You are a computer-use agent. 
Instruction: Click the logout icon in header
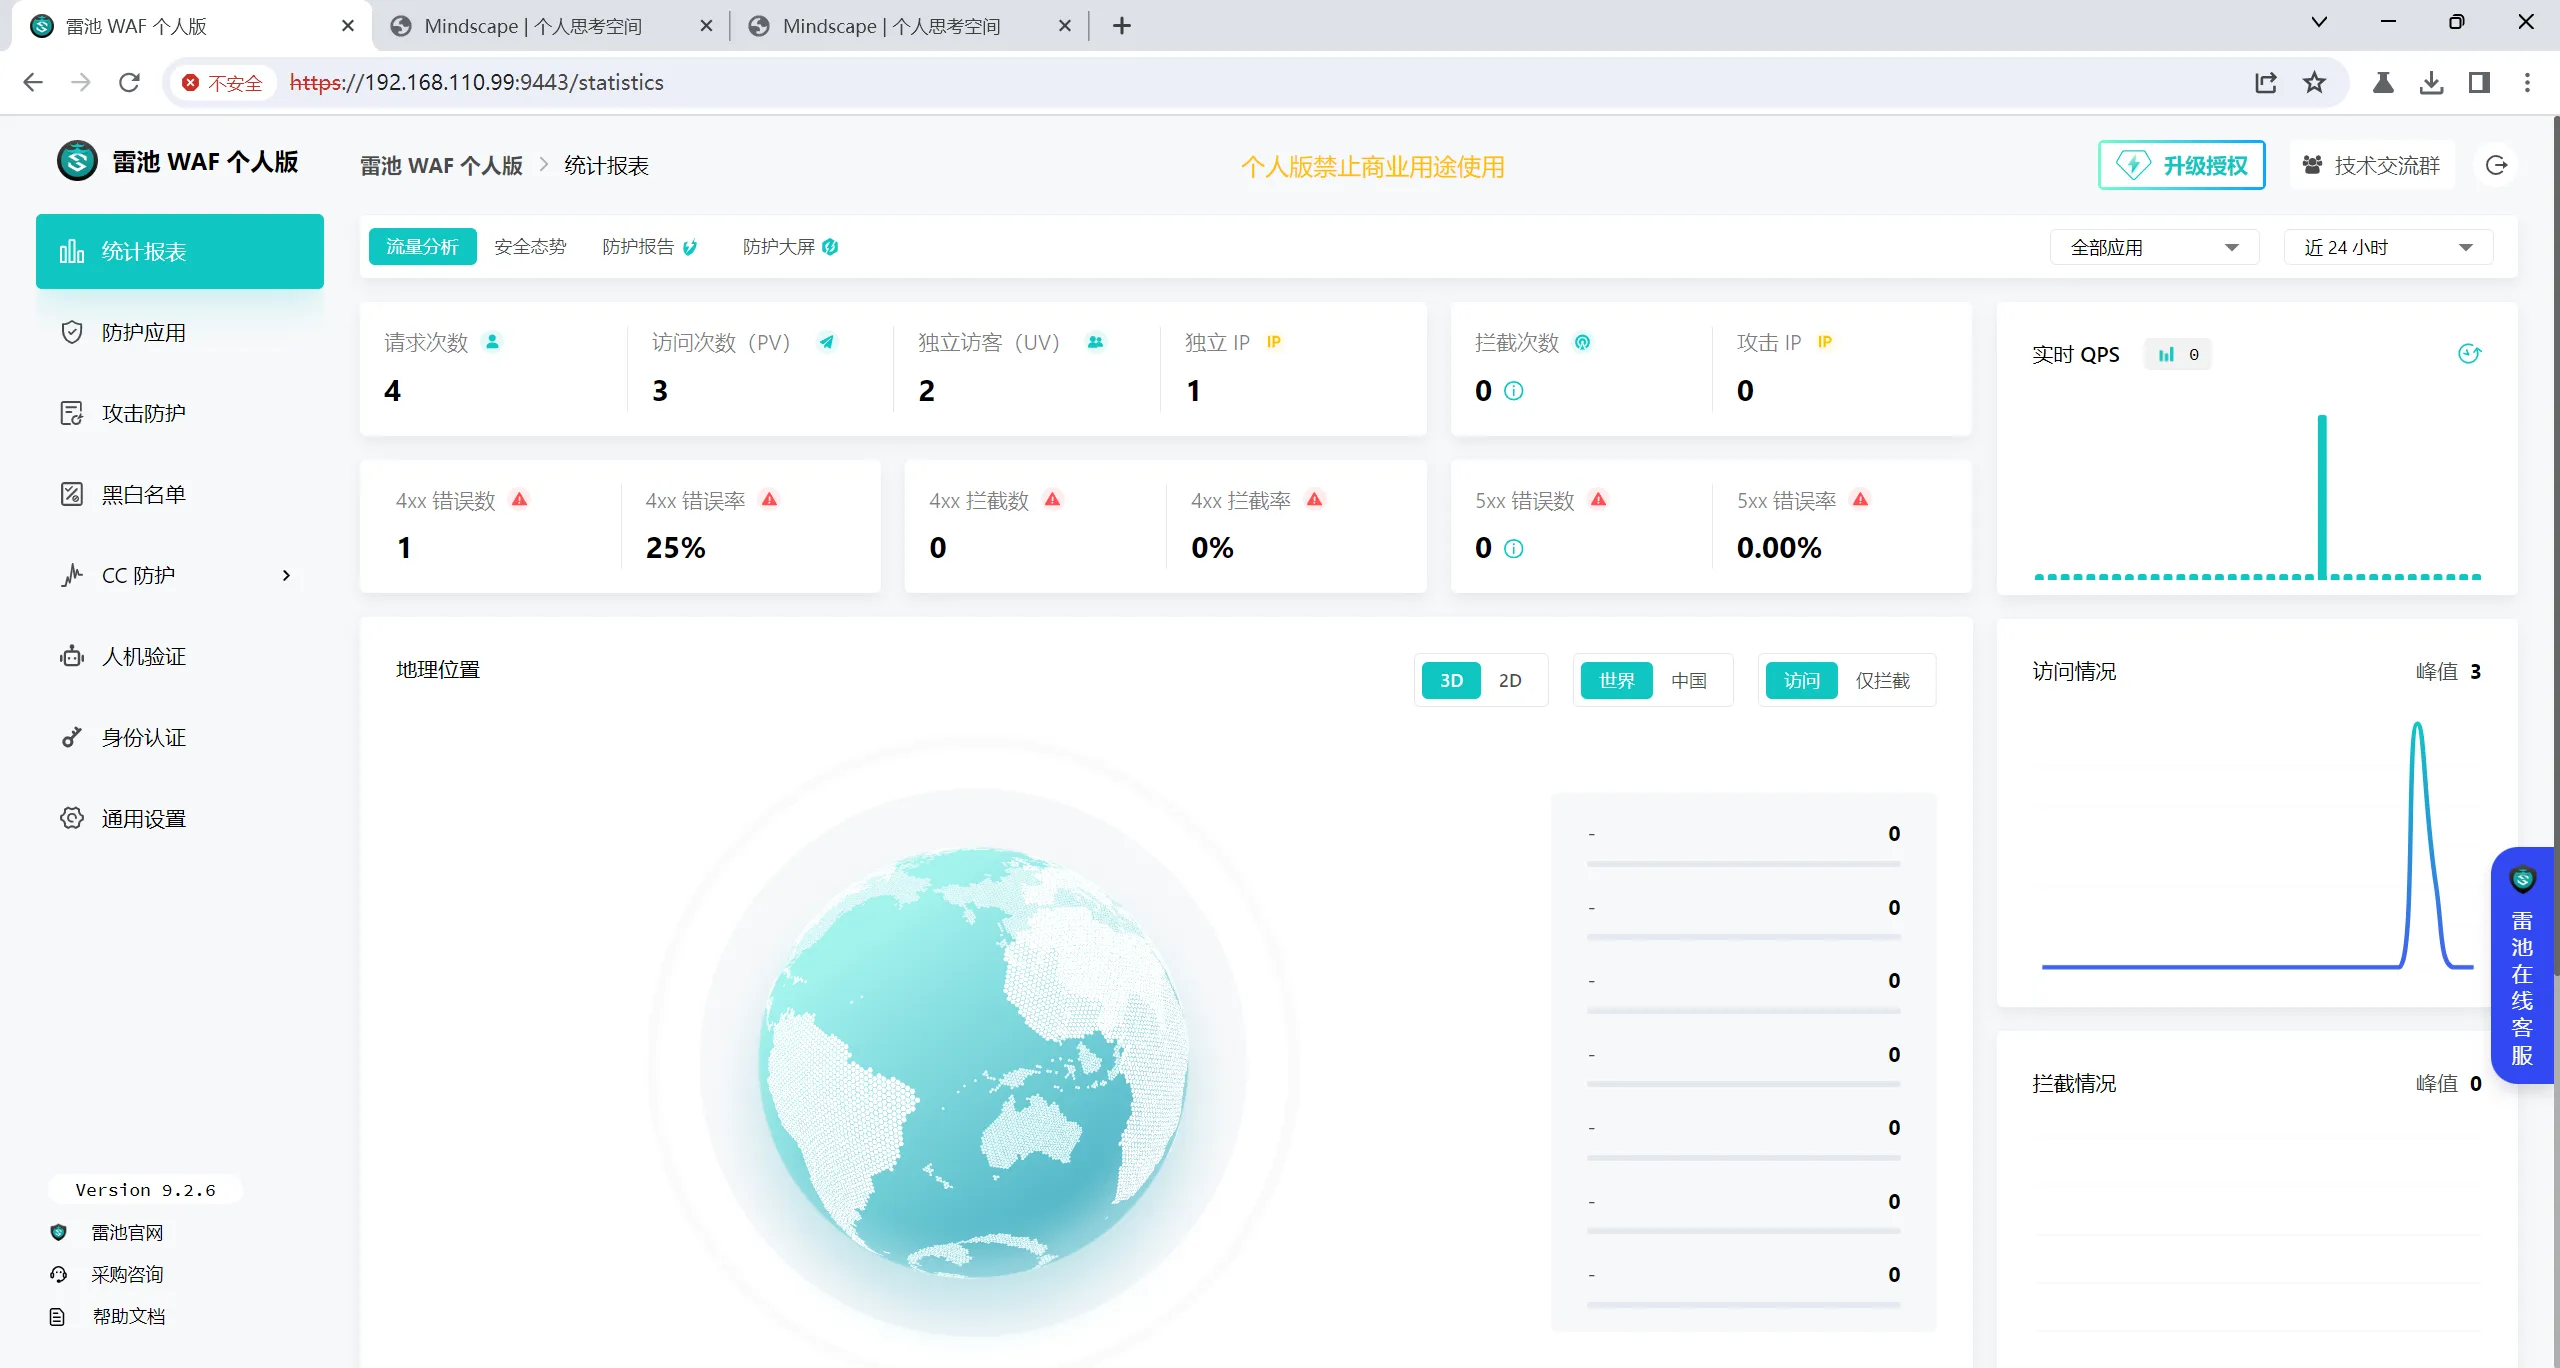tap(2496, 165)
